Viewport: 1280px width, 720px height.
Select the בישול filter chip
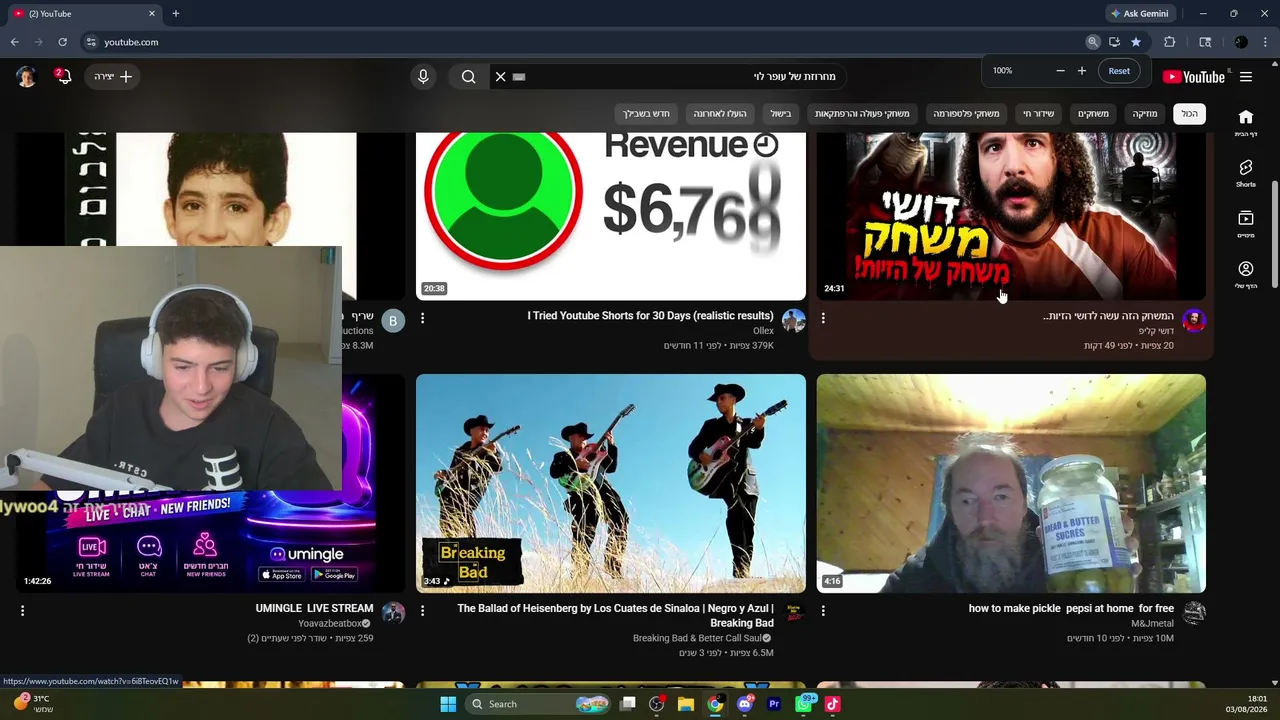tap(781, 114)
